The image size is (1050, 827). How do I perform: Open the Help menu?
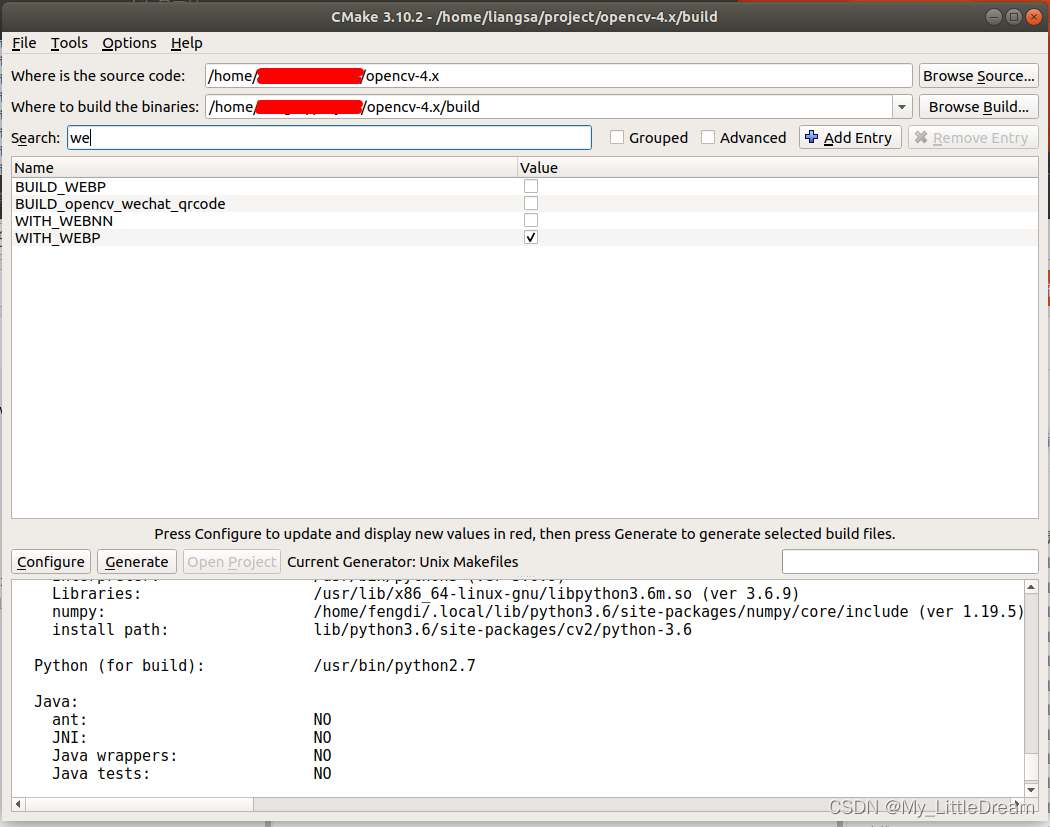186,43
